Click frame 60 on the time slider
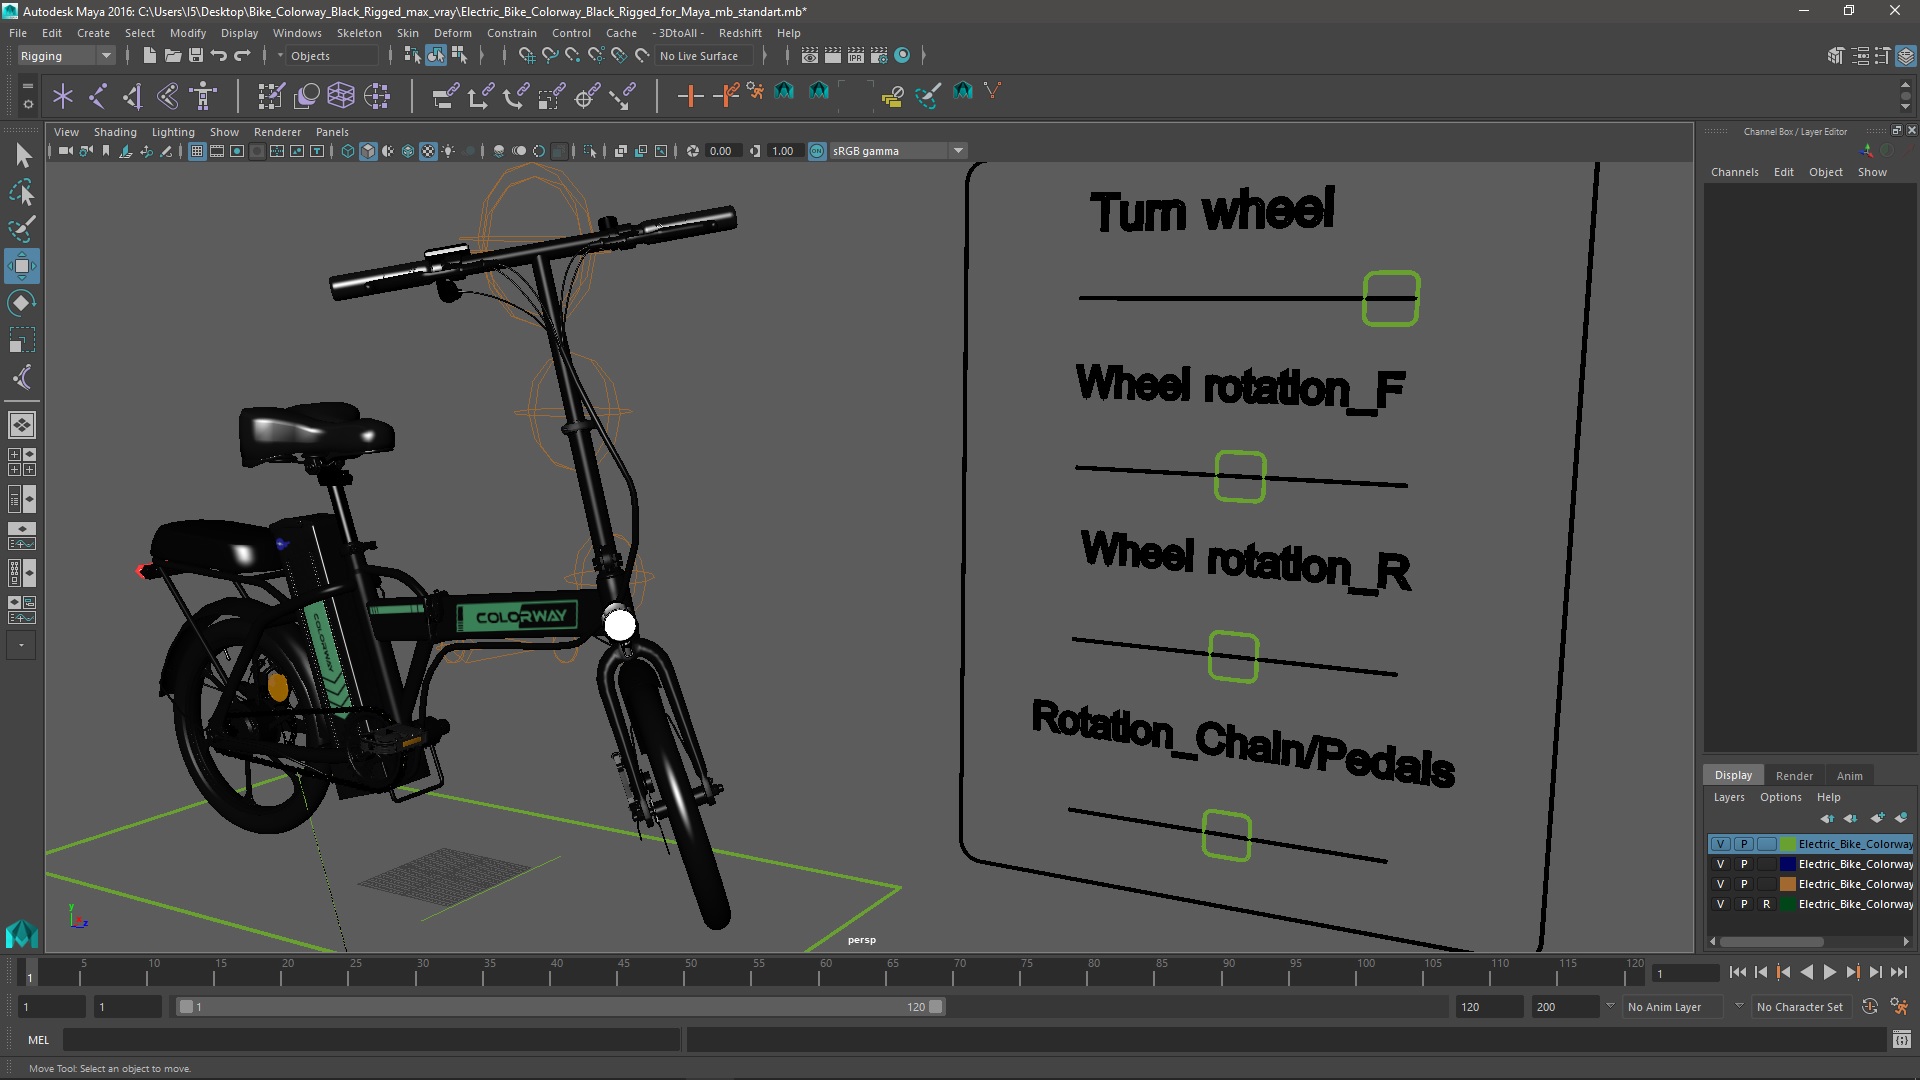1920x1080 pixels. tap(825, 970)
